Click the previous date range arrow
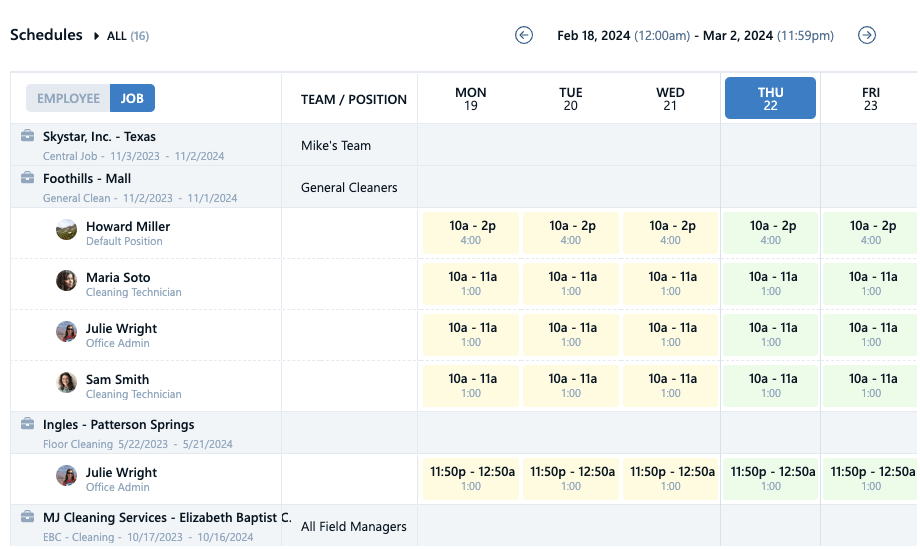 524,35
